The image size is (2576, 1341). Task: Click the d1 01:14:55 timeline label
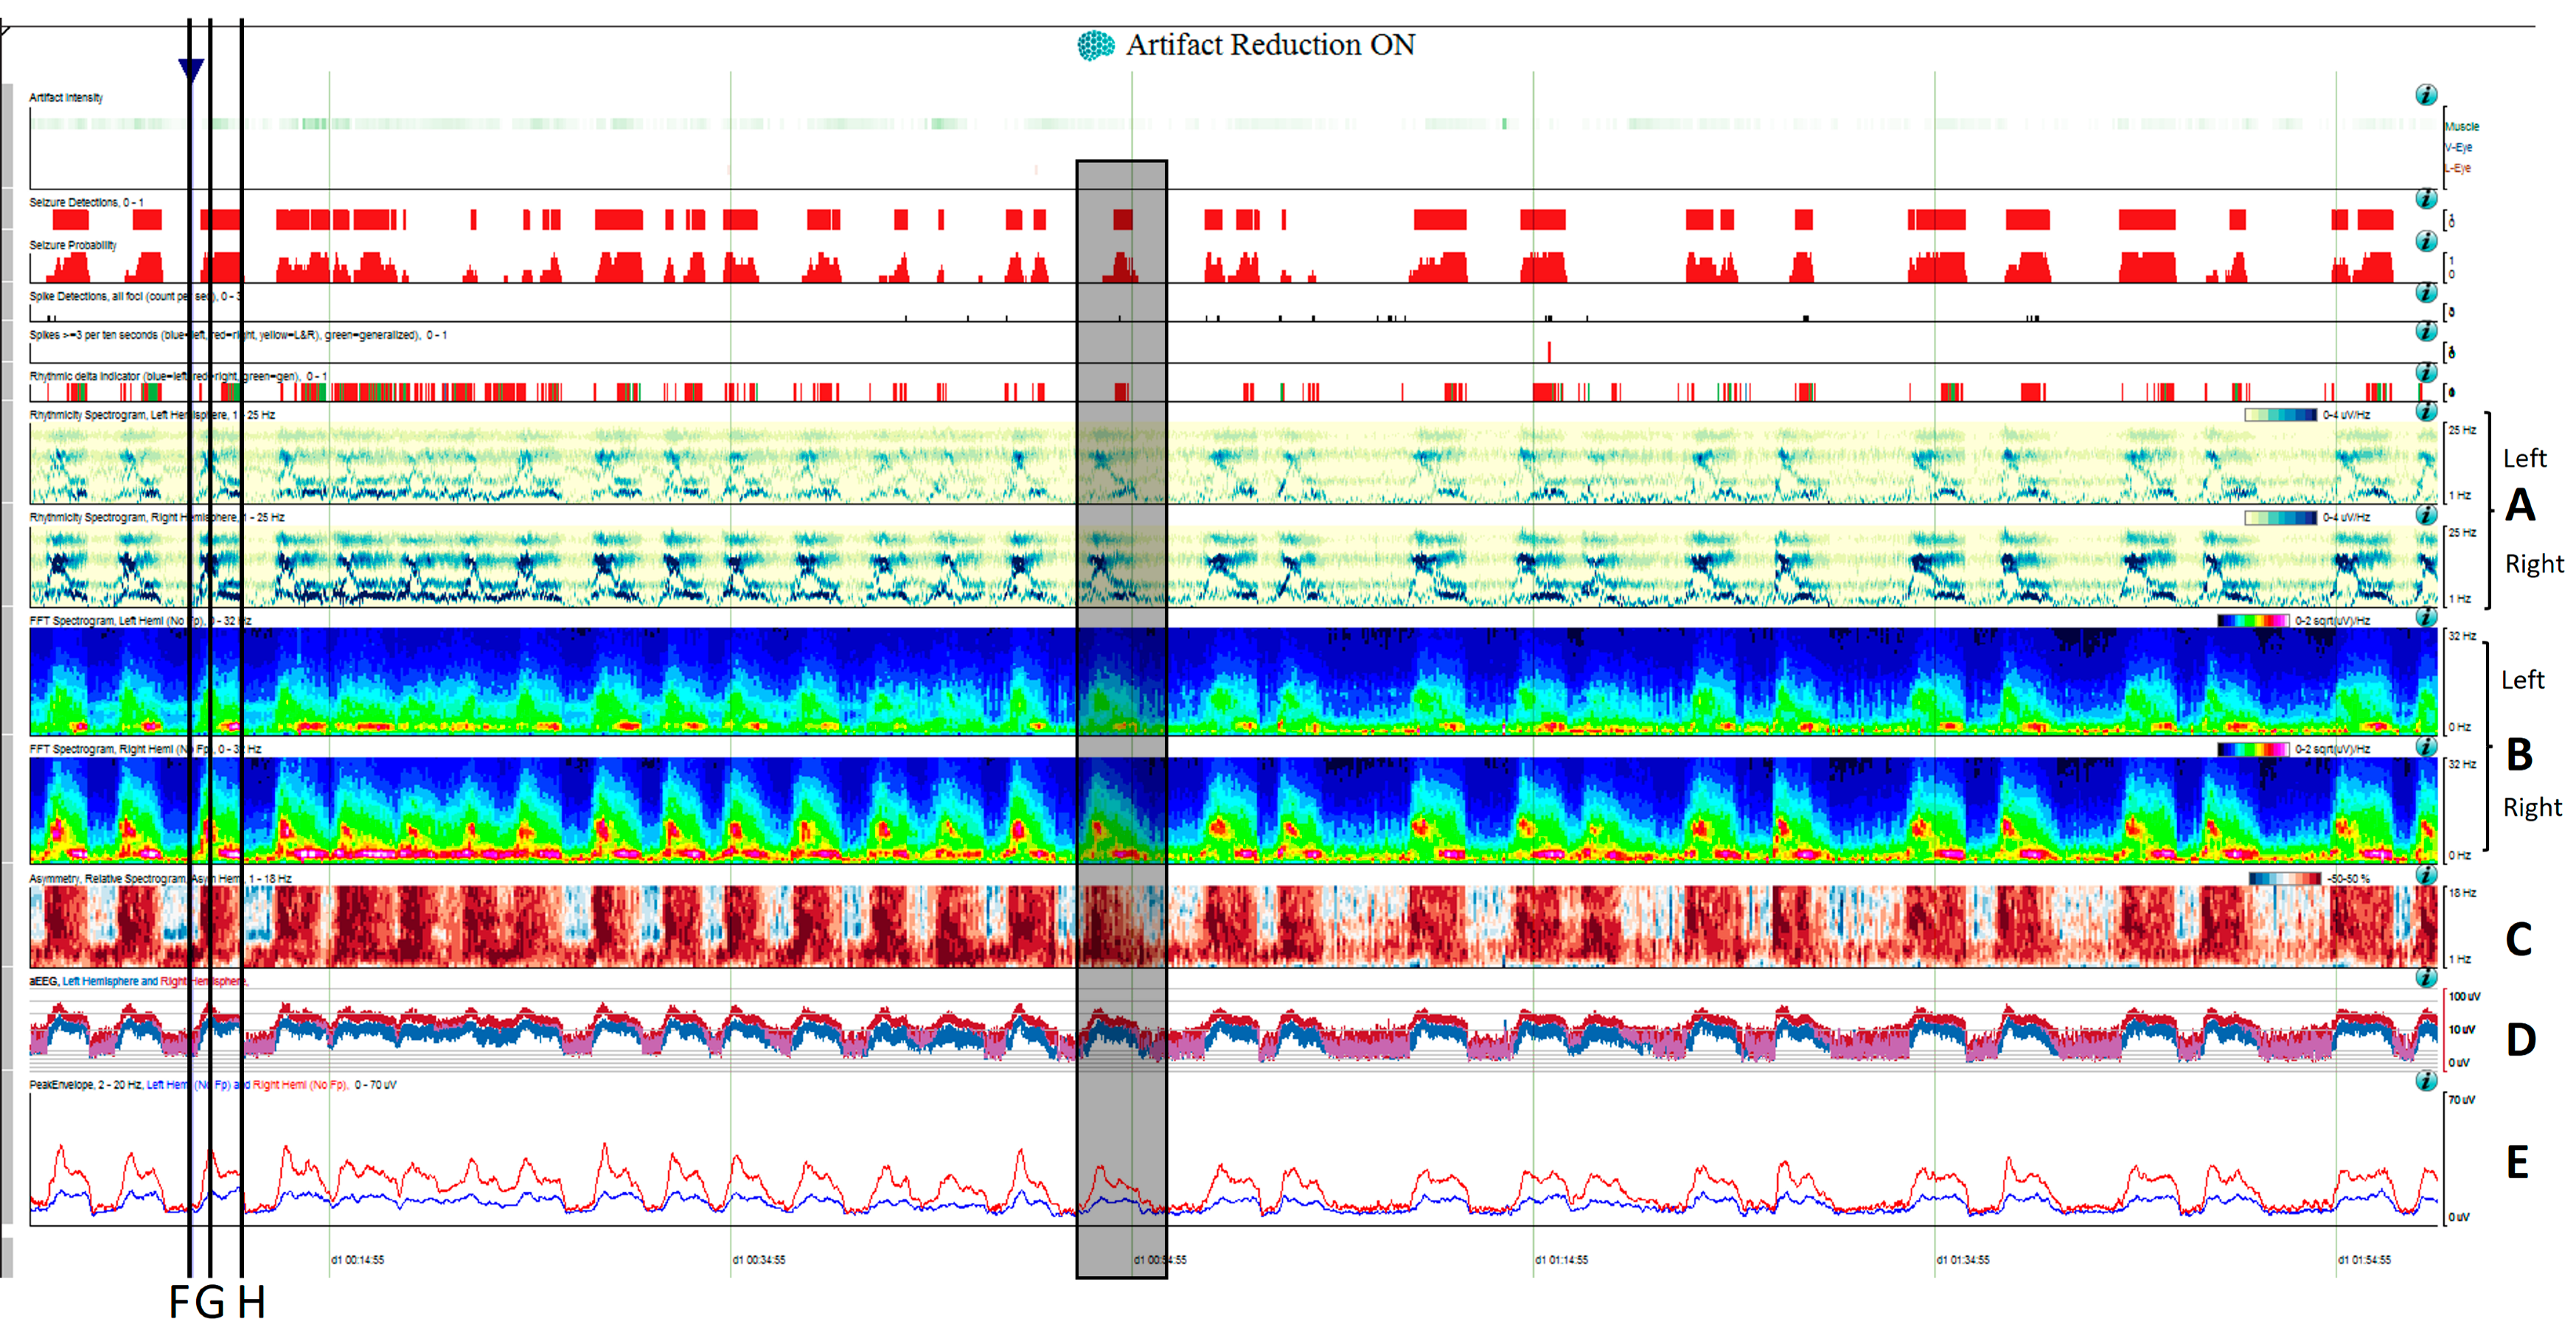(1562, 1260)
